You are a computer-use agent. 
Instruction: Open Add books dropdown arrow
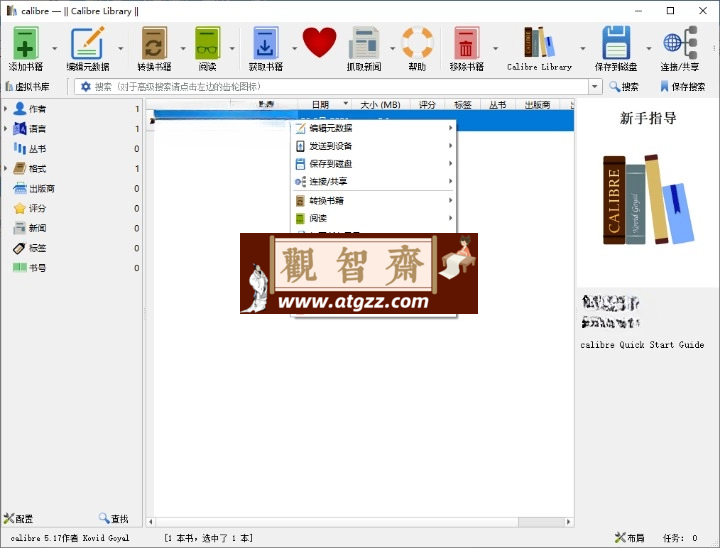[x=55, y=48]
